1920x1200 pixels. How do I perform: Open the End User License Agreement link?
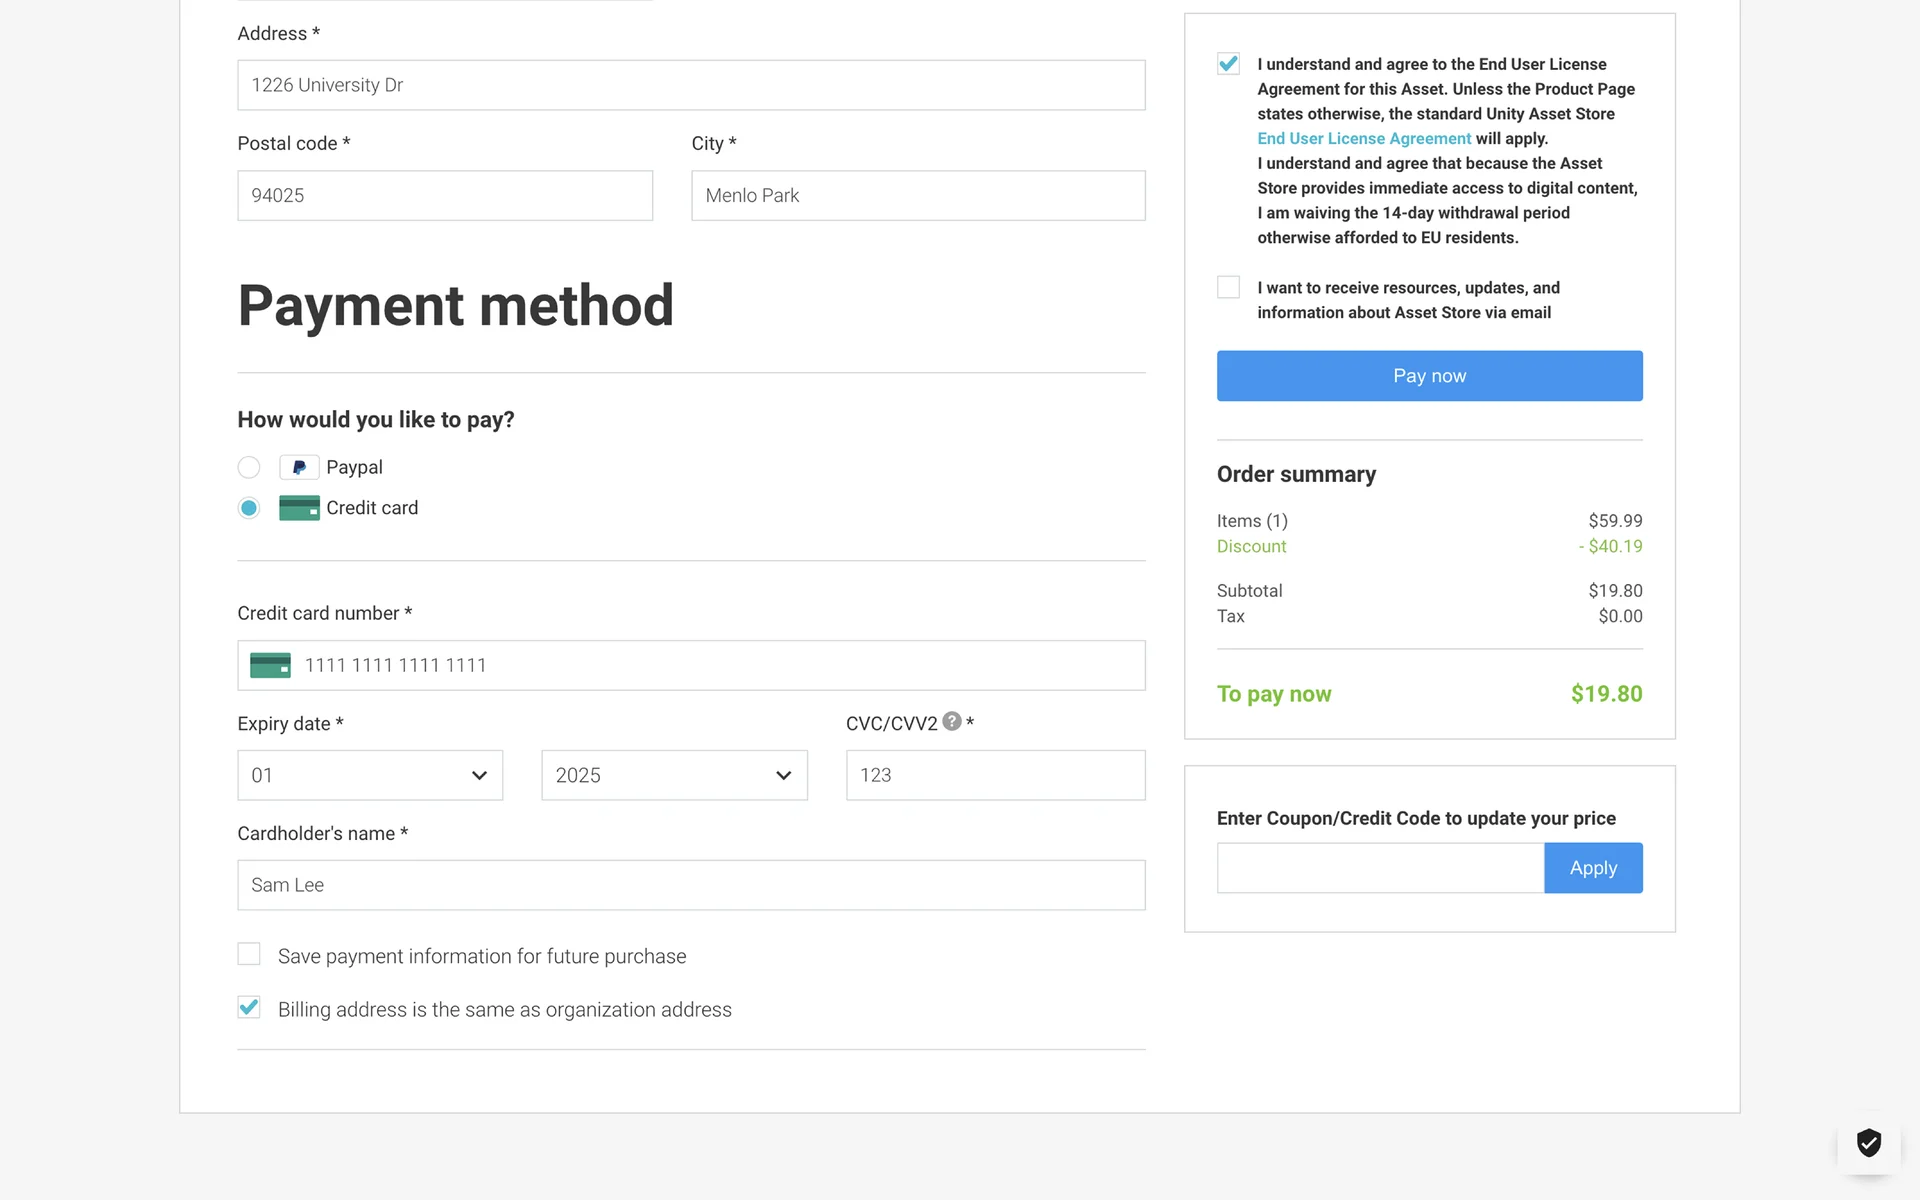pos(1363,139)
